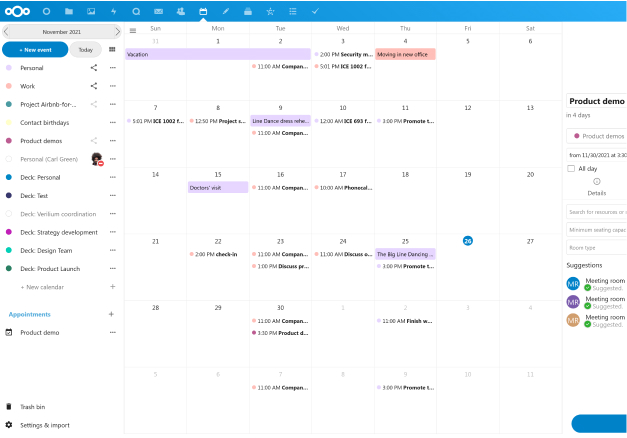The height and width of the screenshot is (438, 627).
Task: Add new calendar plus icon
Action: [113, 286]
